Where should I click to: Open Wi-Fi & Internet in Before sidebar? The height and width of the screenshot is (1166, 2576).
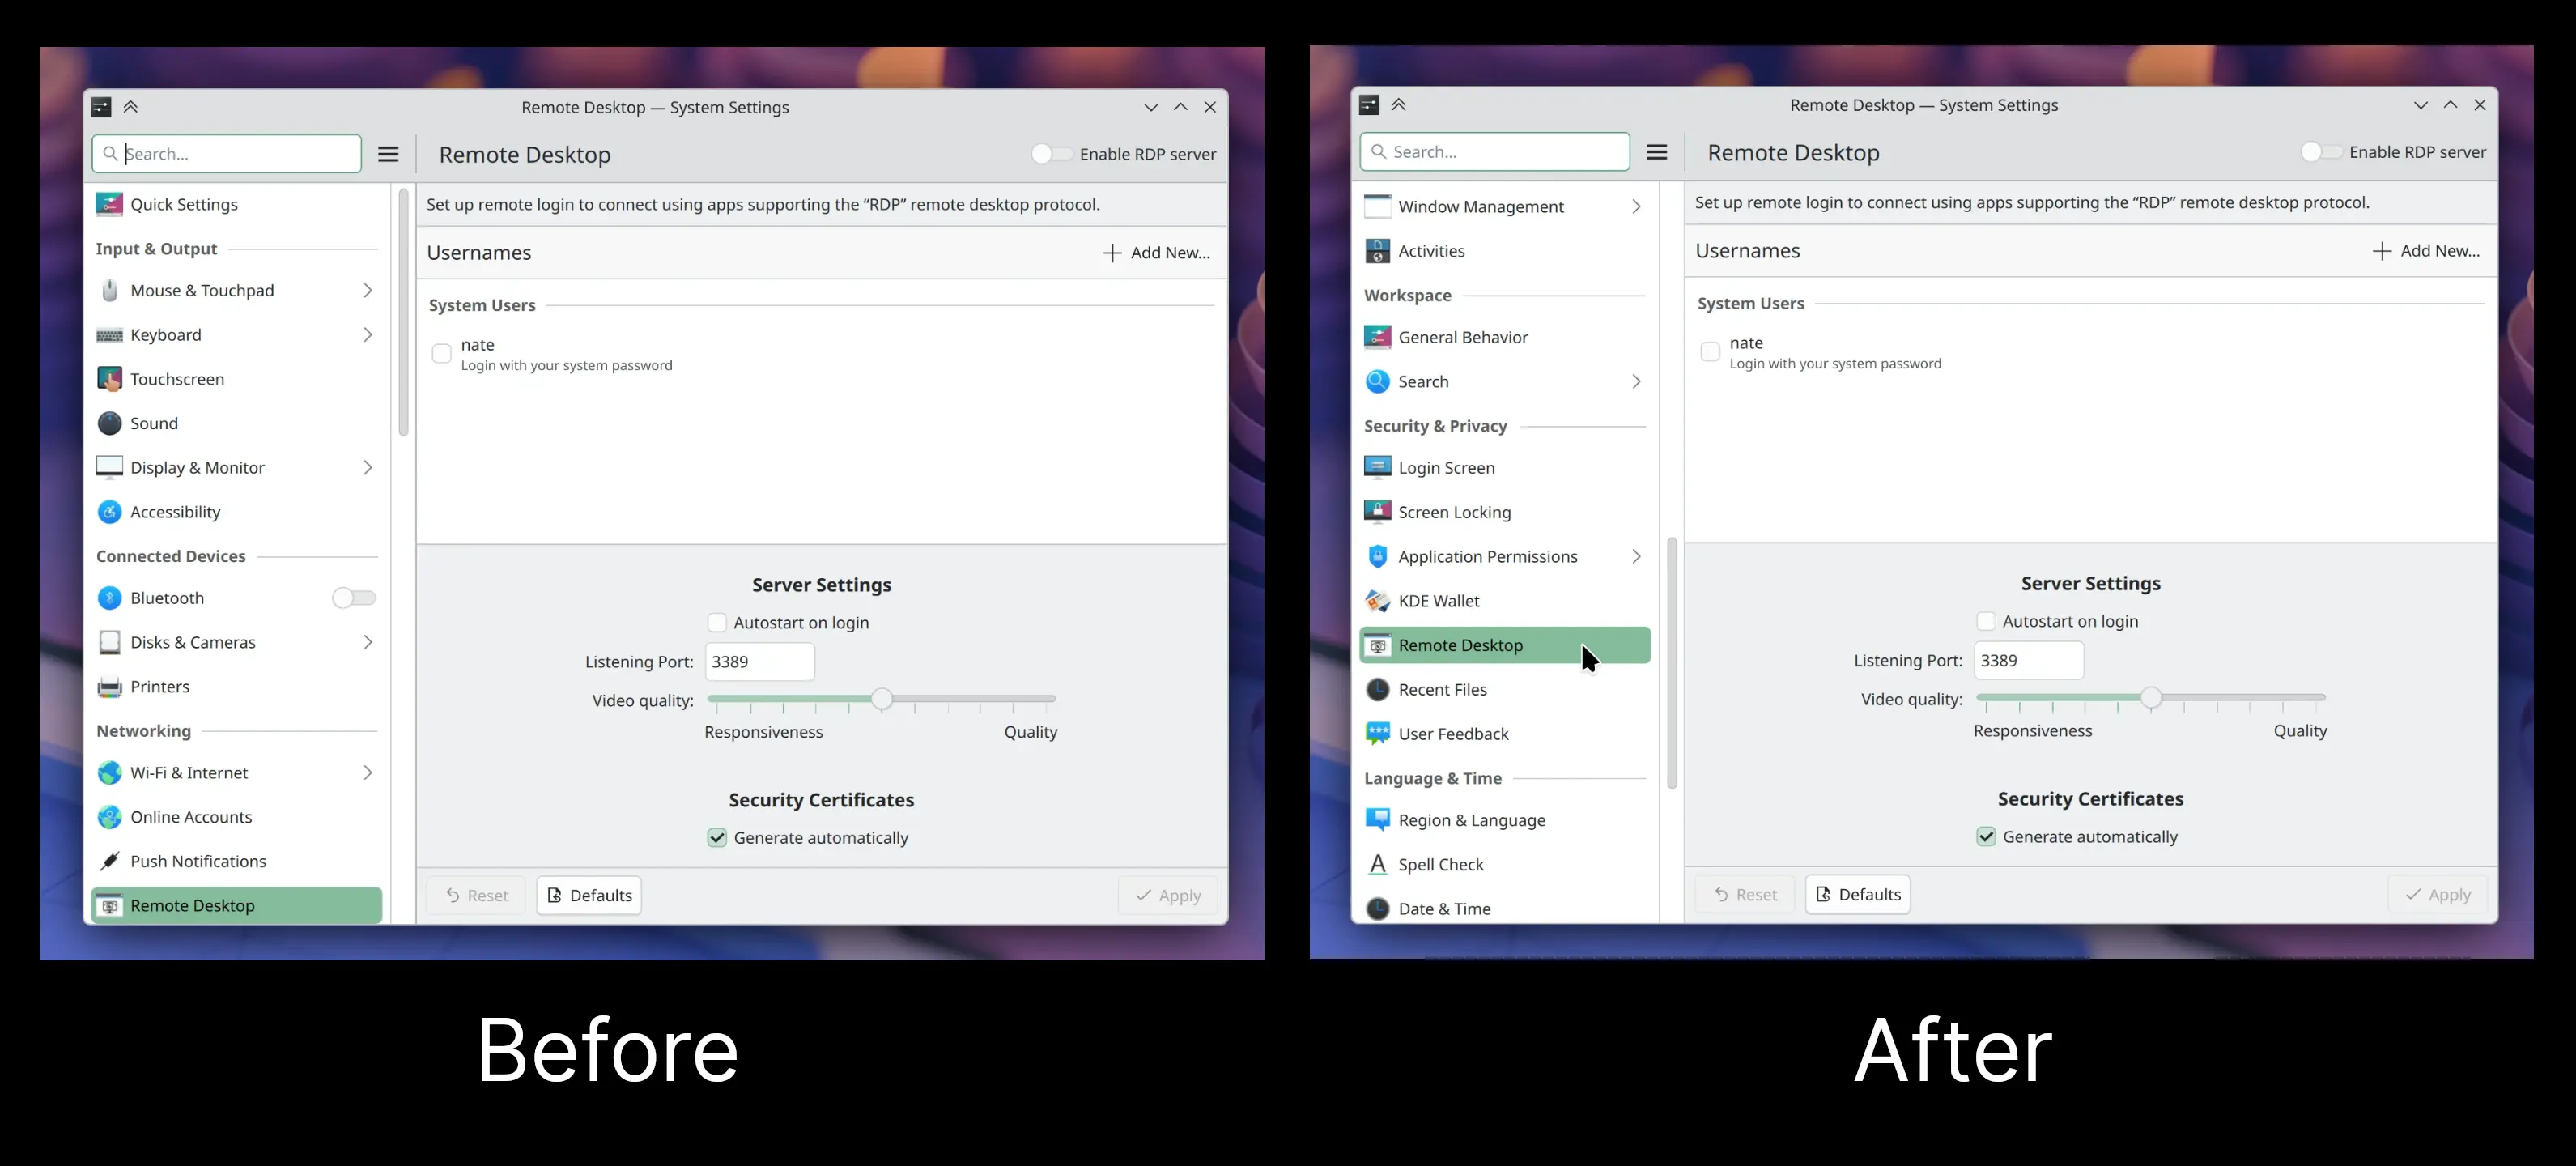tap(236, 773)
